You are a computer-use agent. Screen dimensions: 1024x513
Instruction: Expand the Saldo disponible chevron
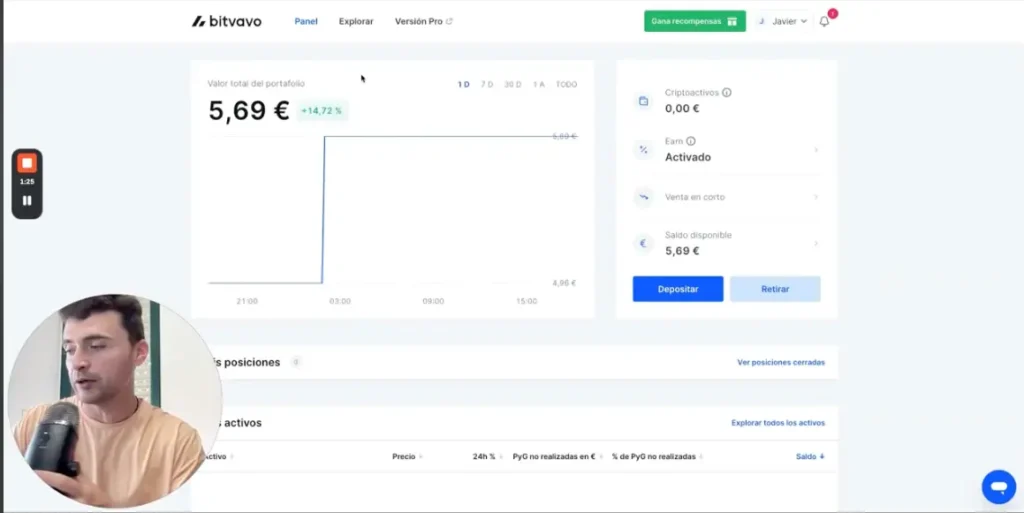tap(816, 243)
